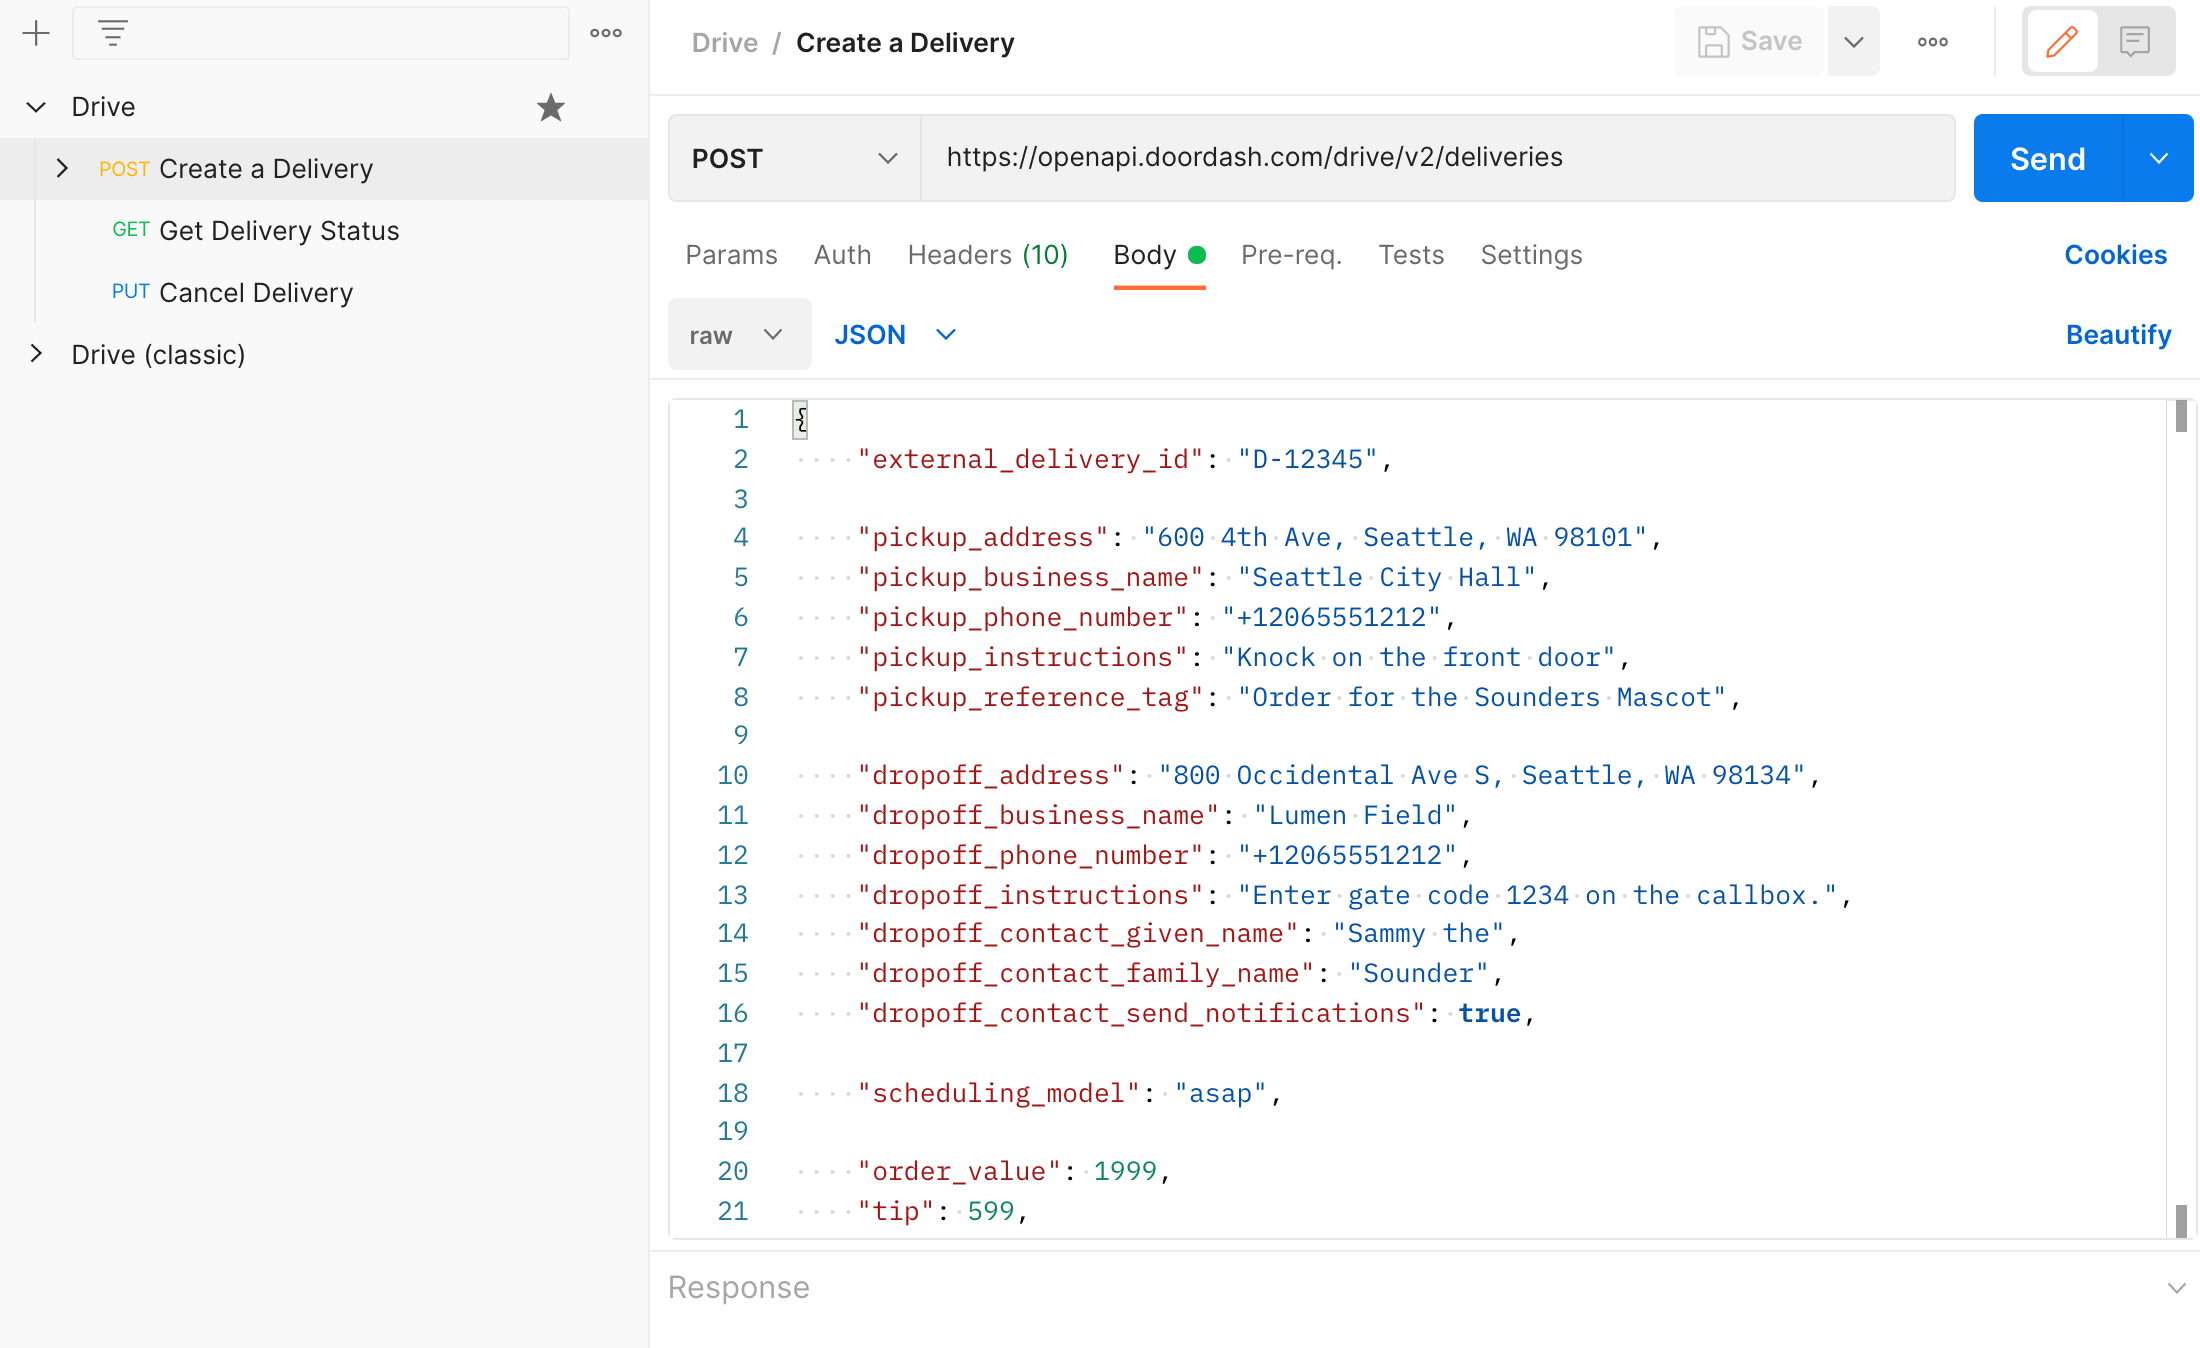Click the edit (pencil) icon
The width and height of the screenshot is (2200, 1348).
tap(2062, 42)
